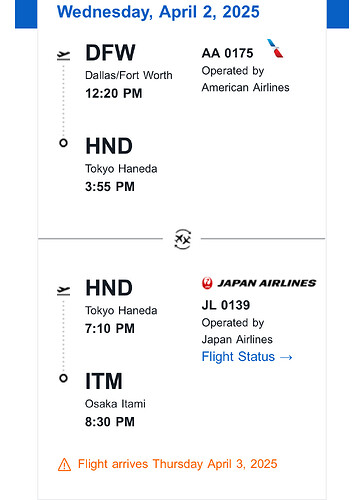The width and height of the screenshot is (364, 500).
Task: Click the American Airlines logo icon
Action: point(275,49)
